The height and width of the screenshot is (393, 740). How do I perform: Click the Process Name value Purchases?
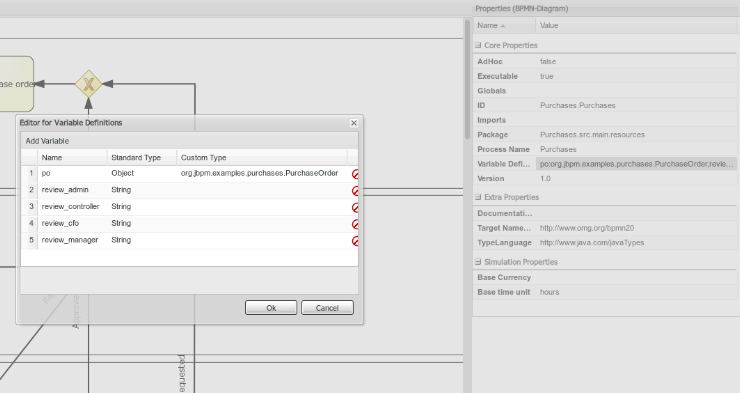pos(558,149)
